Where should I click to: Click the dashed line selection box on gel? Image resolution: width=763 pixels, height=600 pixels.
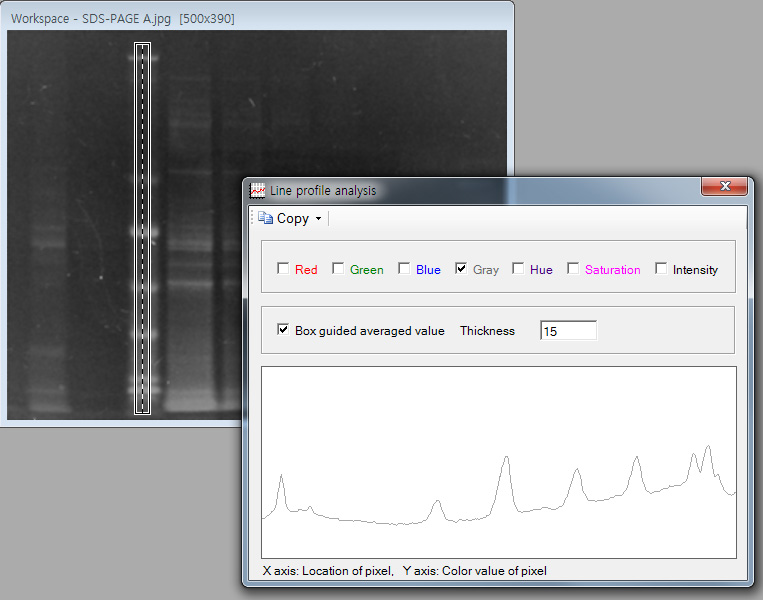[x=142, y=228]
